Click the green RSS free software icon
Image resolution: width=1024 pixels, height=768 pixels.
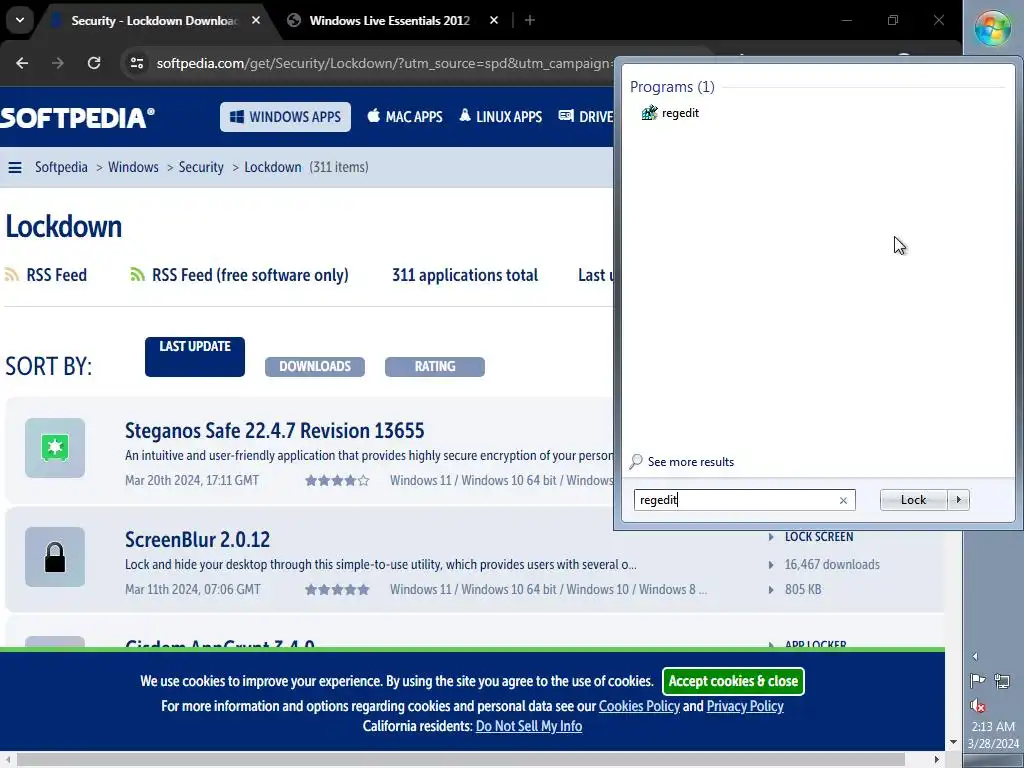tap(137, 274)
